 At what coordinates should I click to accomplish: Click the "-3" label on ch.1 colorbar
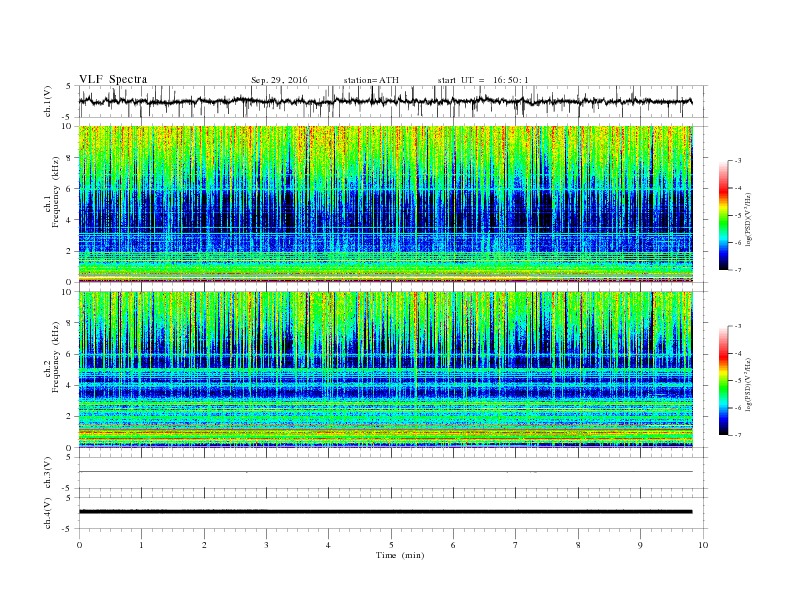tap(738, 161)
